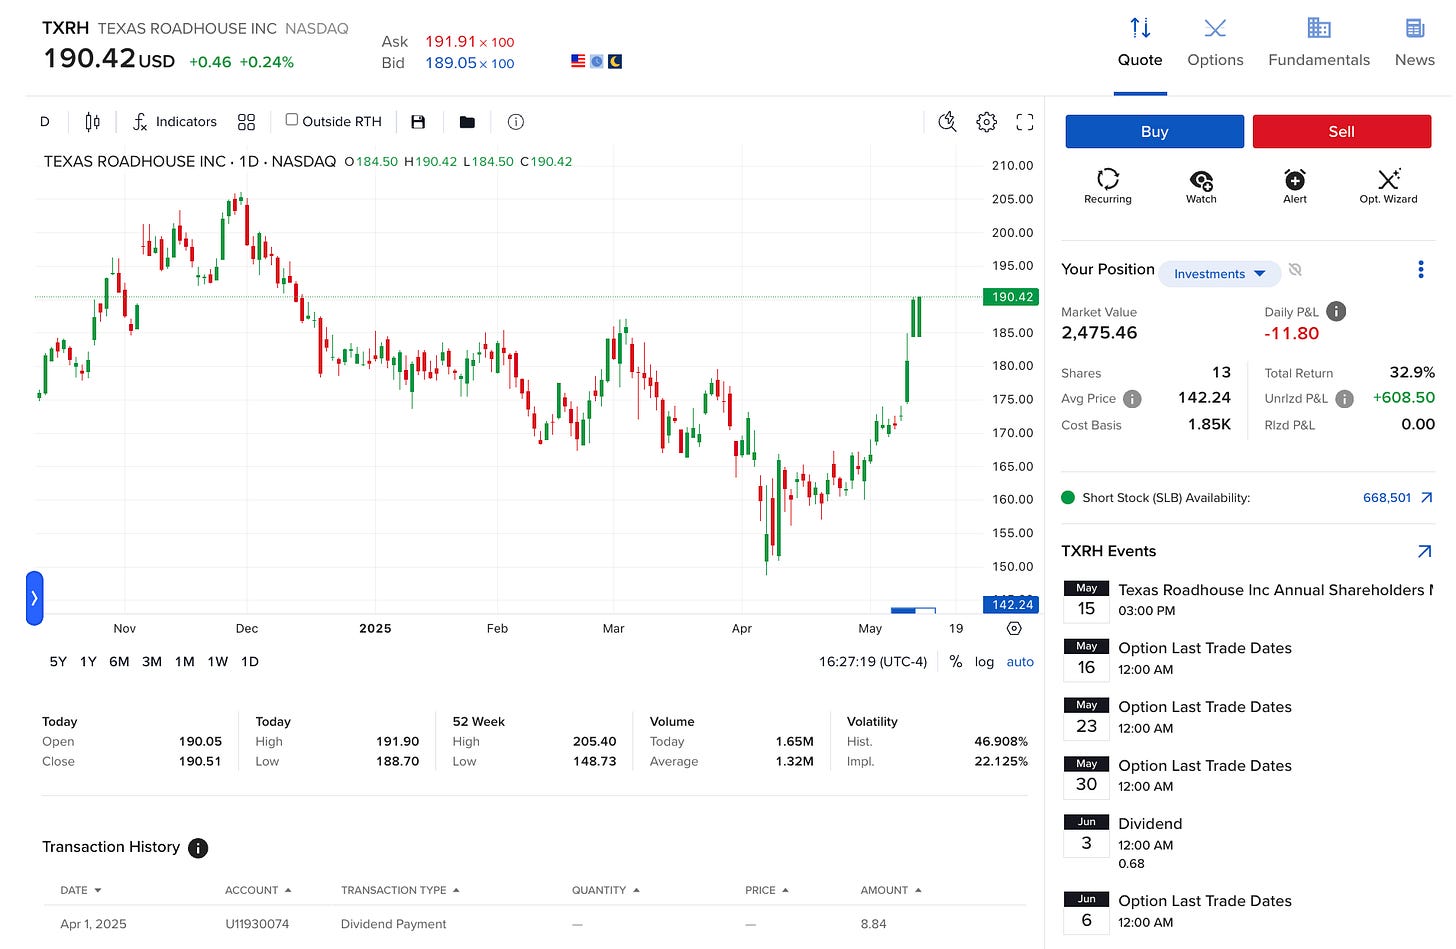Open the News tab
Screen dimensions: 1456x949
click(1415, 43)
